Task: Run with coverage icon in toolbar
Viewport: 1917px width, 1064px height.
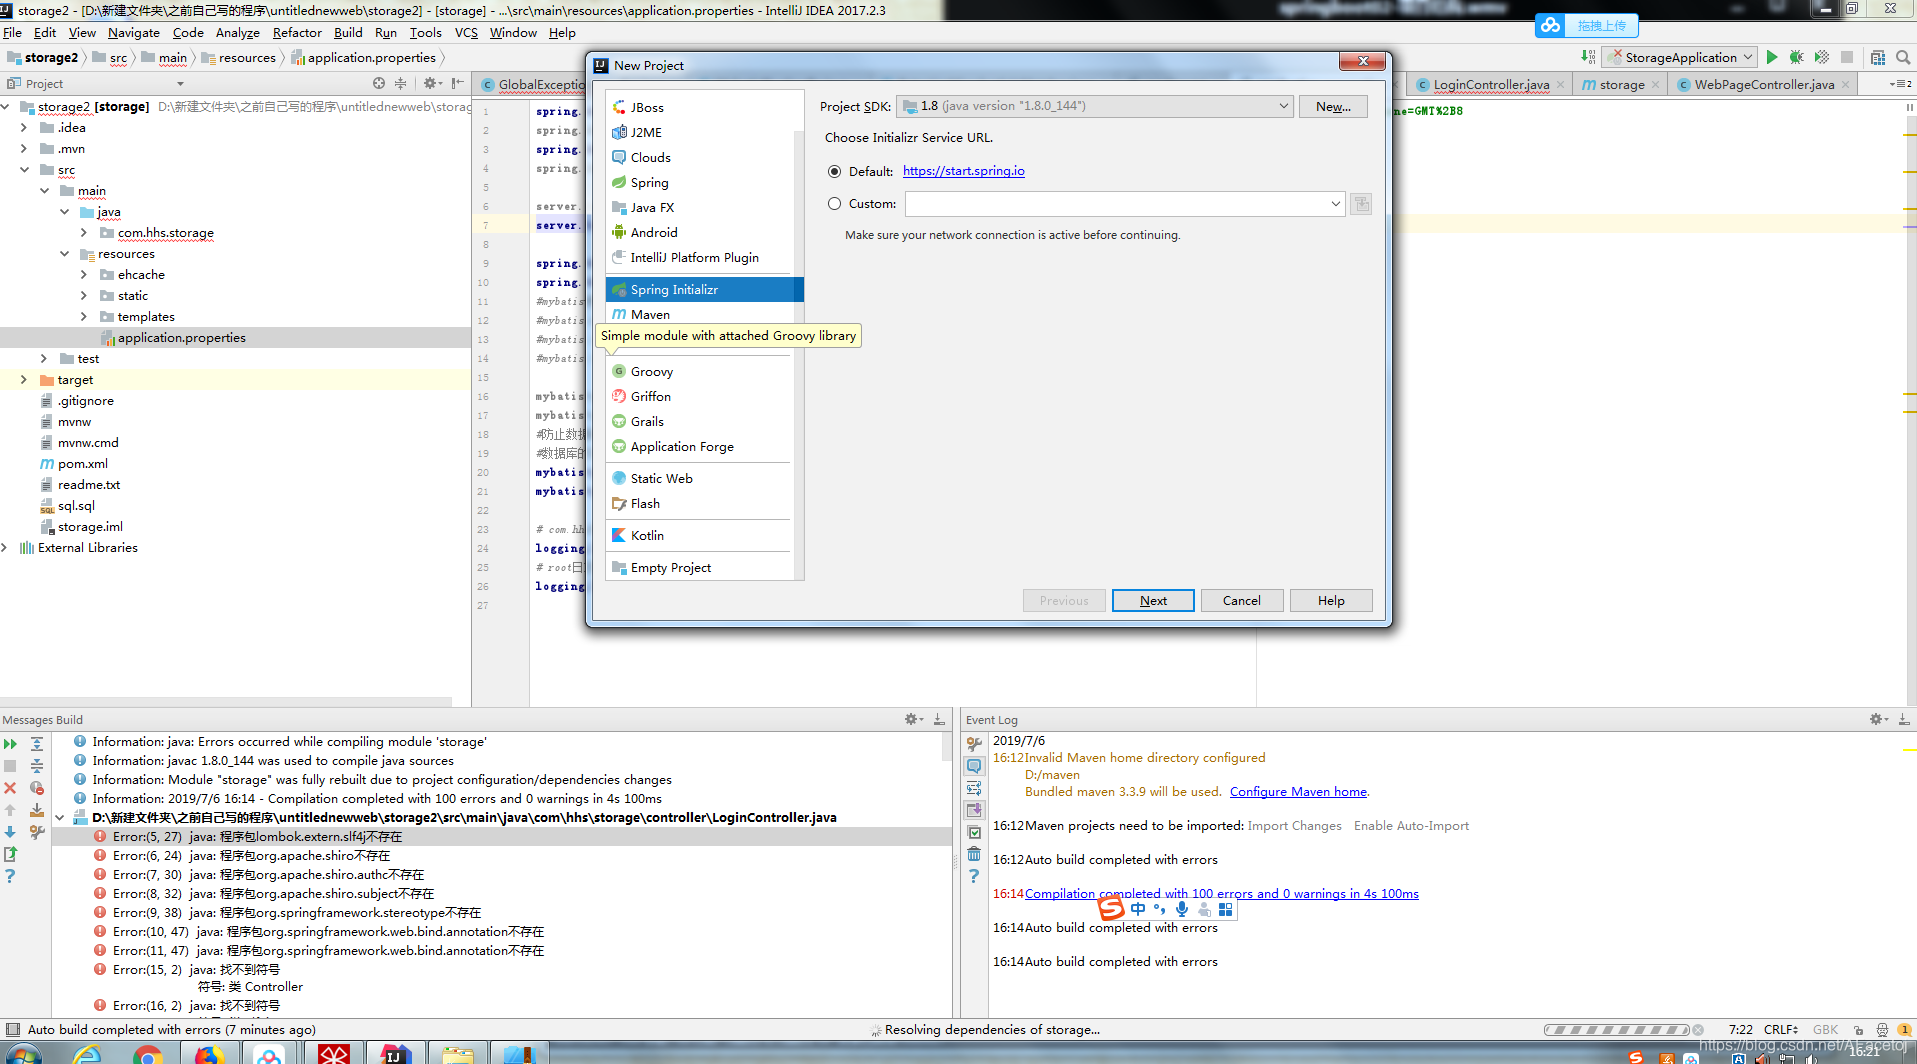Action: (1822, 57)
